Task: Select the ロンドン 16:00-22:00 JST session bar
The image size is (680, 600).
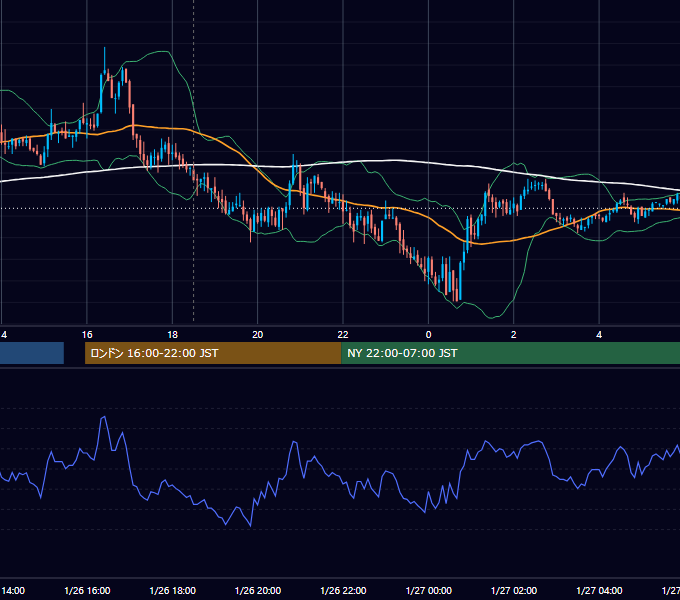Action: [x=213, y=353]
